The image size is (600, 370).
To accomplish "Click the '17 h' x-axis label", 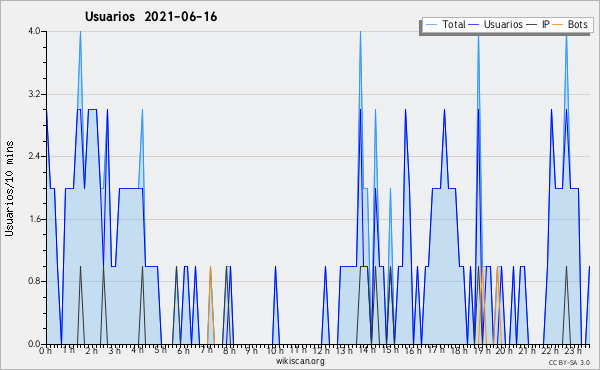I will click(436, 350).
